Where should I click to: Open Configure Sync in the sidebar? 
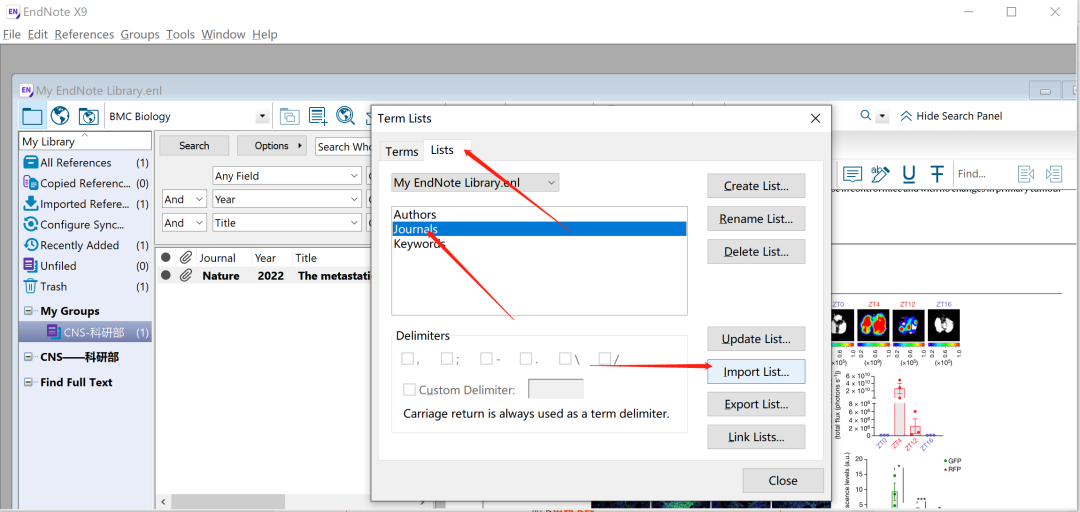click(x=85, y=225)
